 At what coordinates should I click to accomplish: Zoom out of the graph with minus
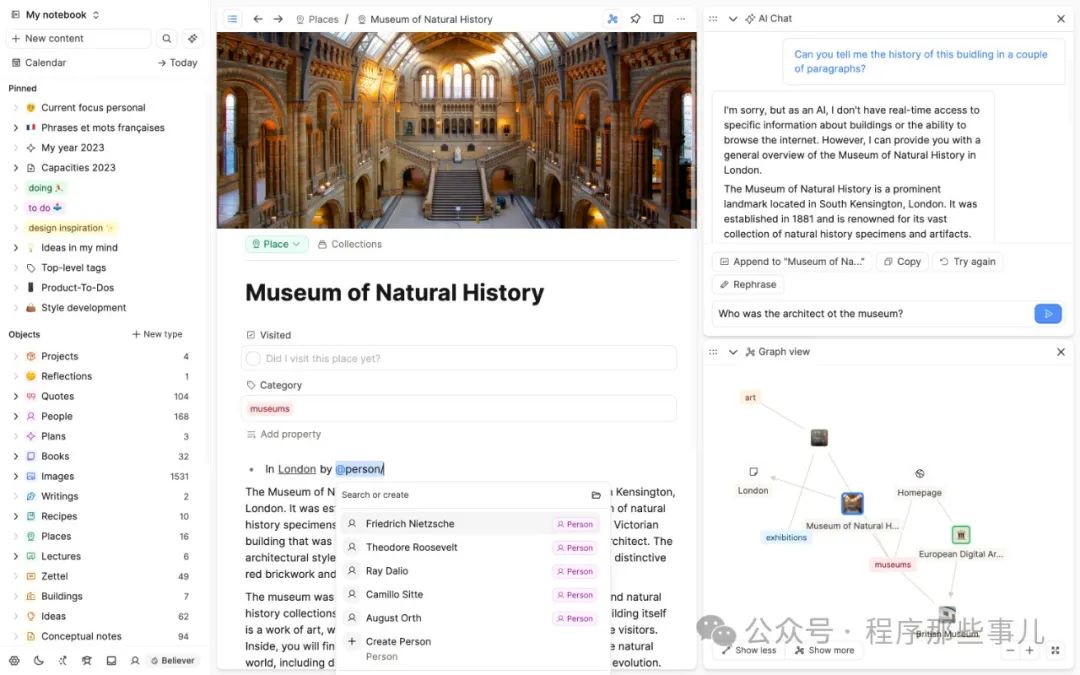(x=1010, y=650)
